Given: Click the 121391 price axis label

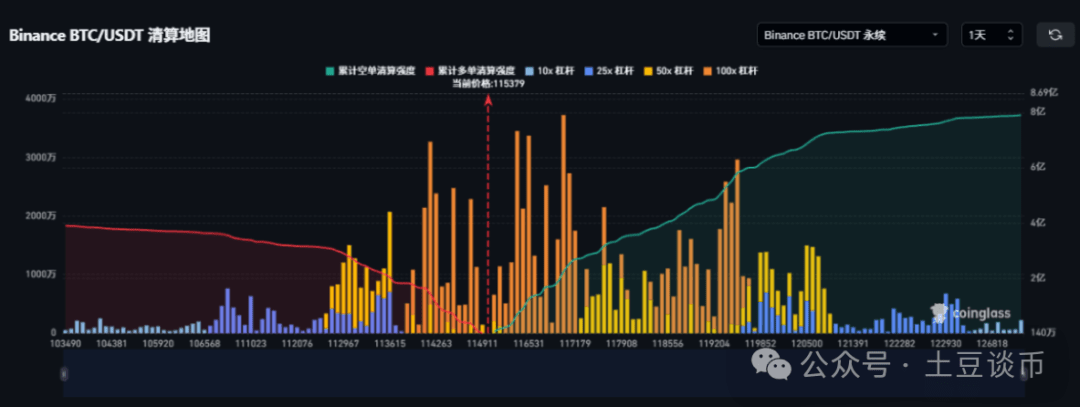Looking at the screenshot, I should tap(853, 343).
